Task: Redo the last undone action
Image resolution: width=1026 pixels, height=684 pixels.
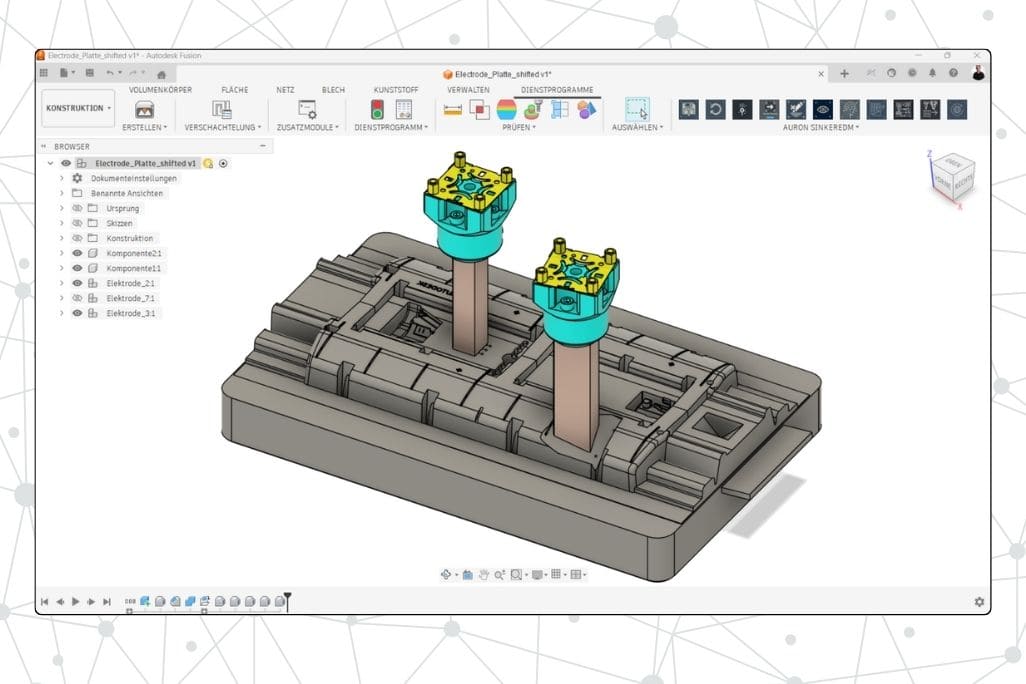Action: click(x=133, y=73)
